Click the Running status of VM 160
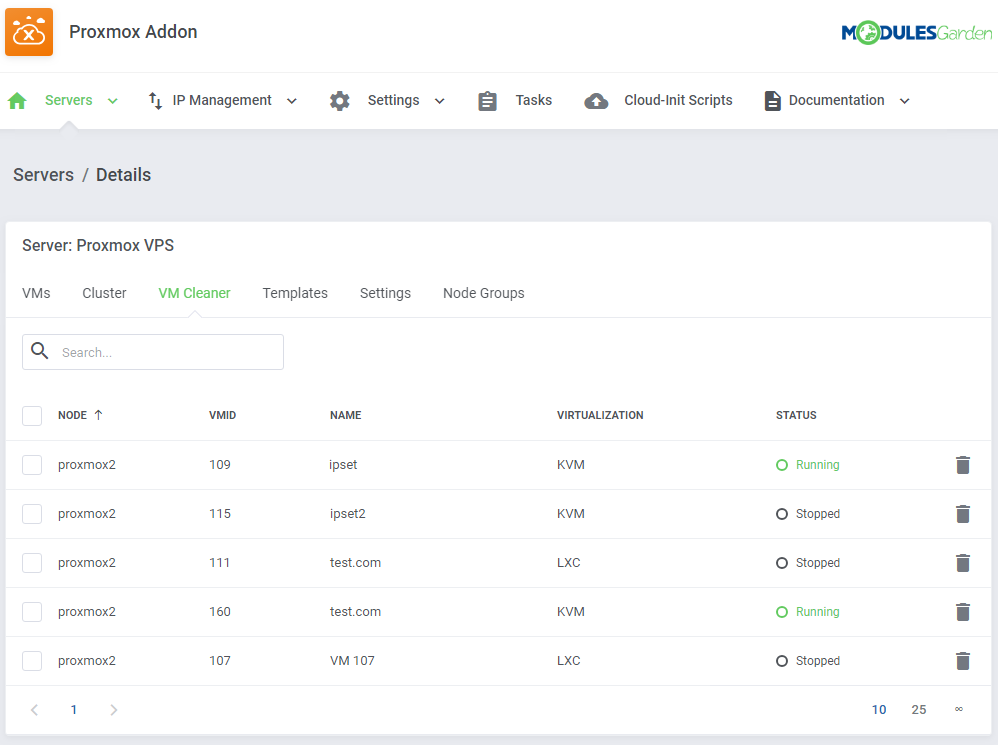Viewport: 998px width, 745px height. pos(808,612)
